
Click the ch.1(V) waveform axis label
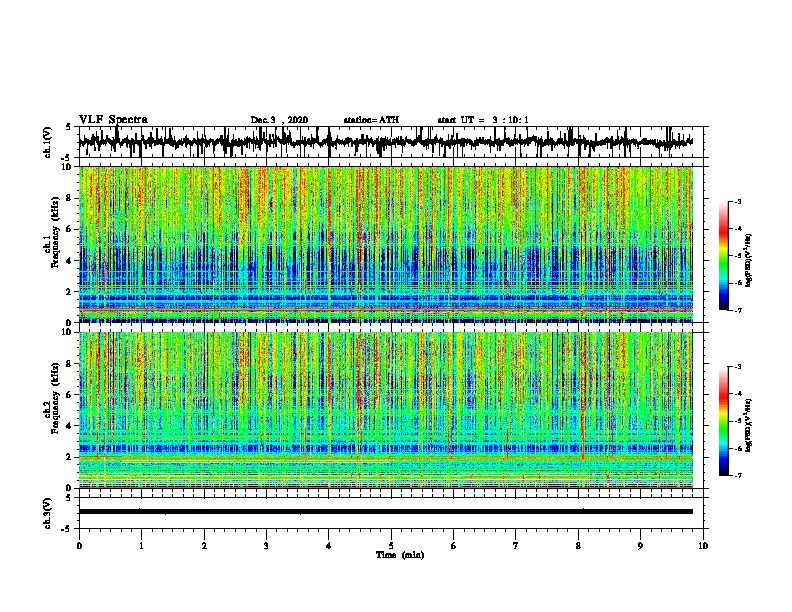click(48, 142)
